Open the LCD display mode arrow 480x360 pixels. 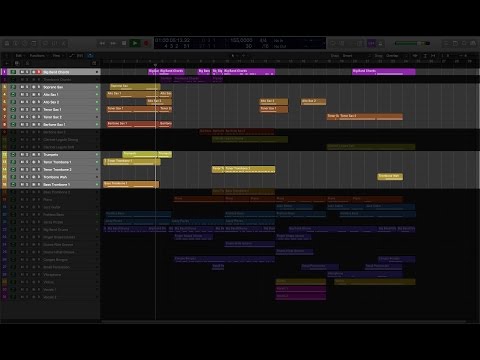323,43
